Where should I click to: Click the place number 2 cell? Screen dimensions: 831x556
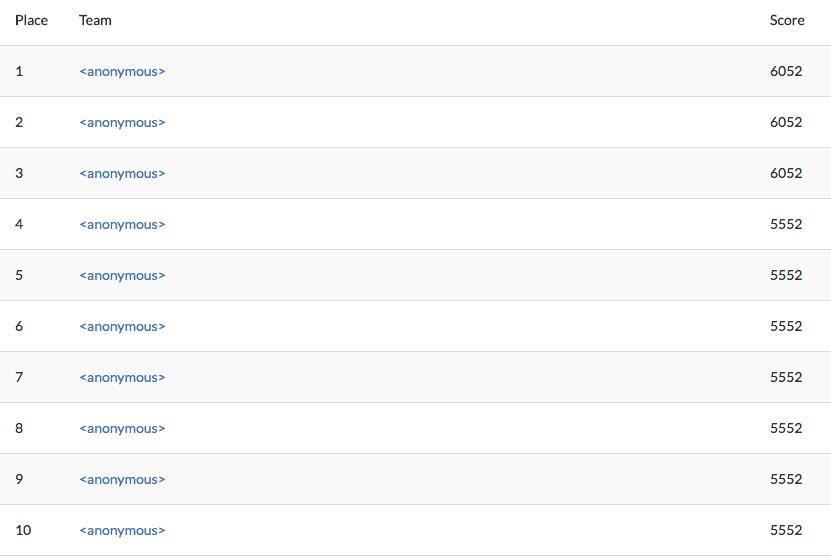click(x=19, y=122)
